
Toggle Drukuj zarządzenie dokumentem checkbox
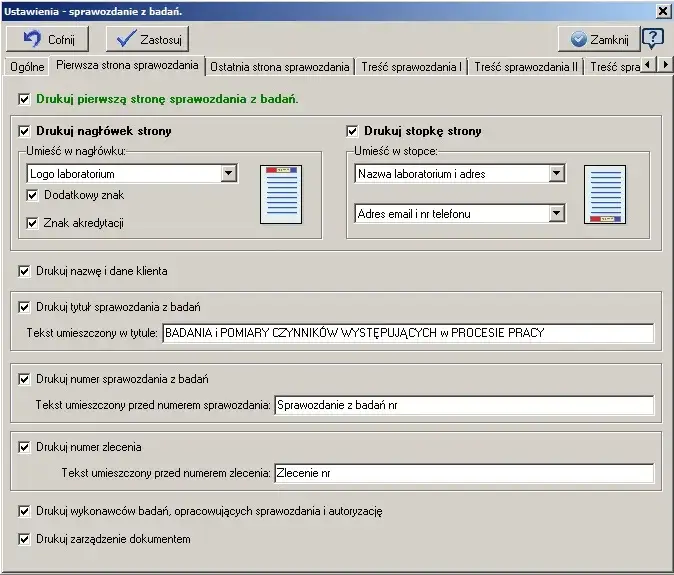click(x=25, y=539)
